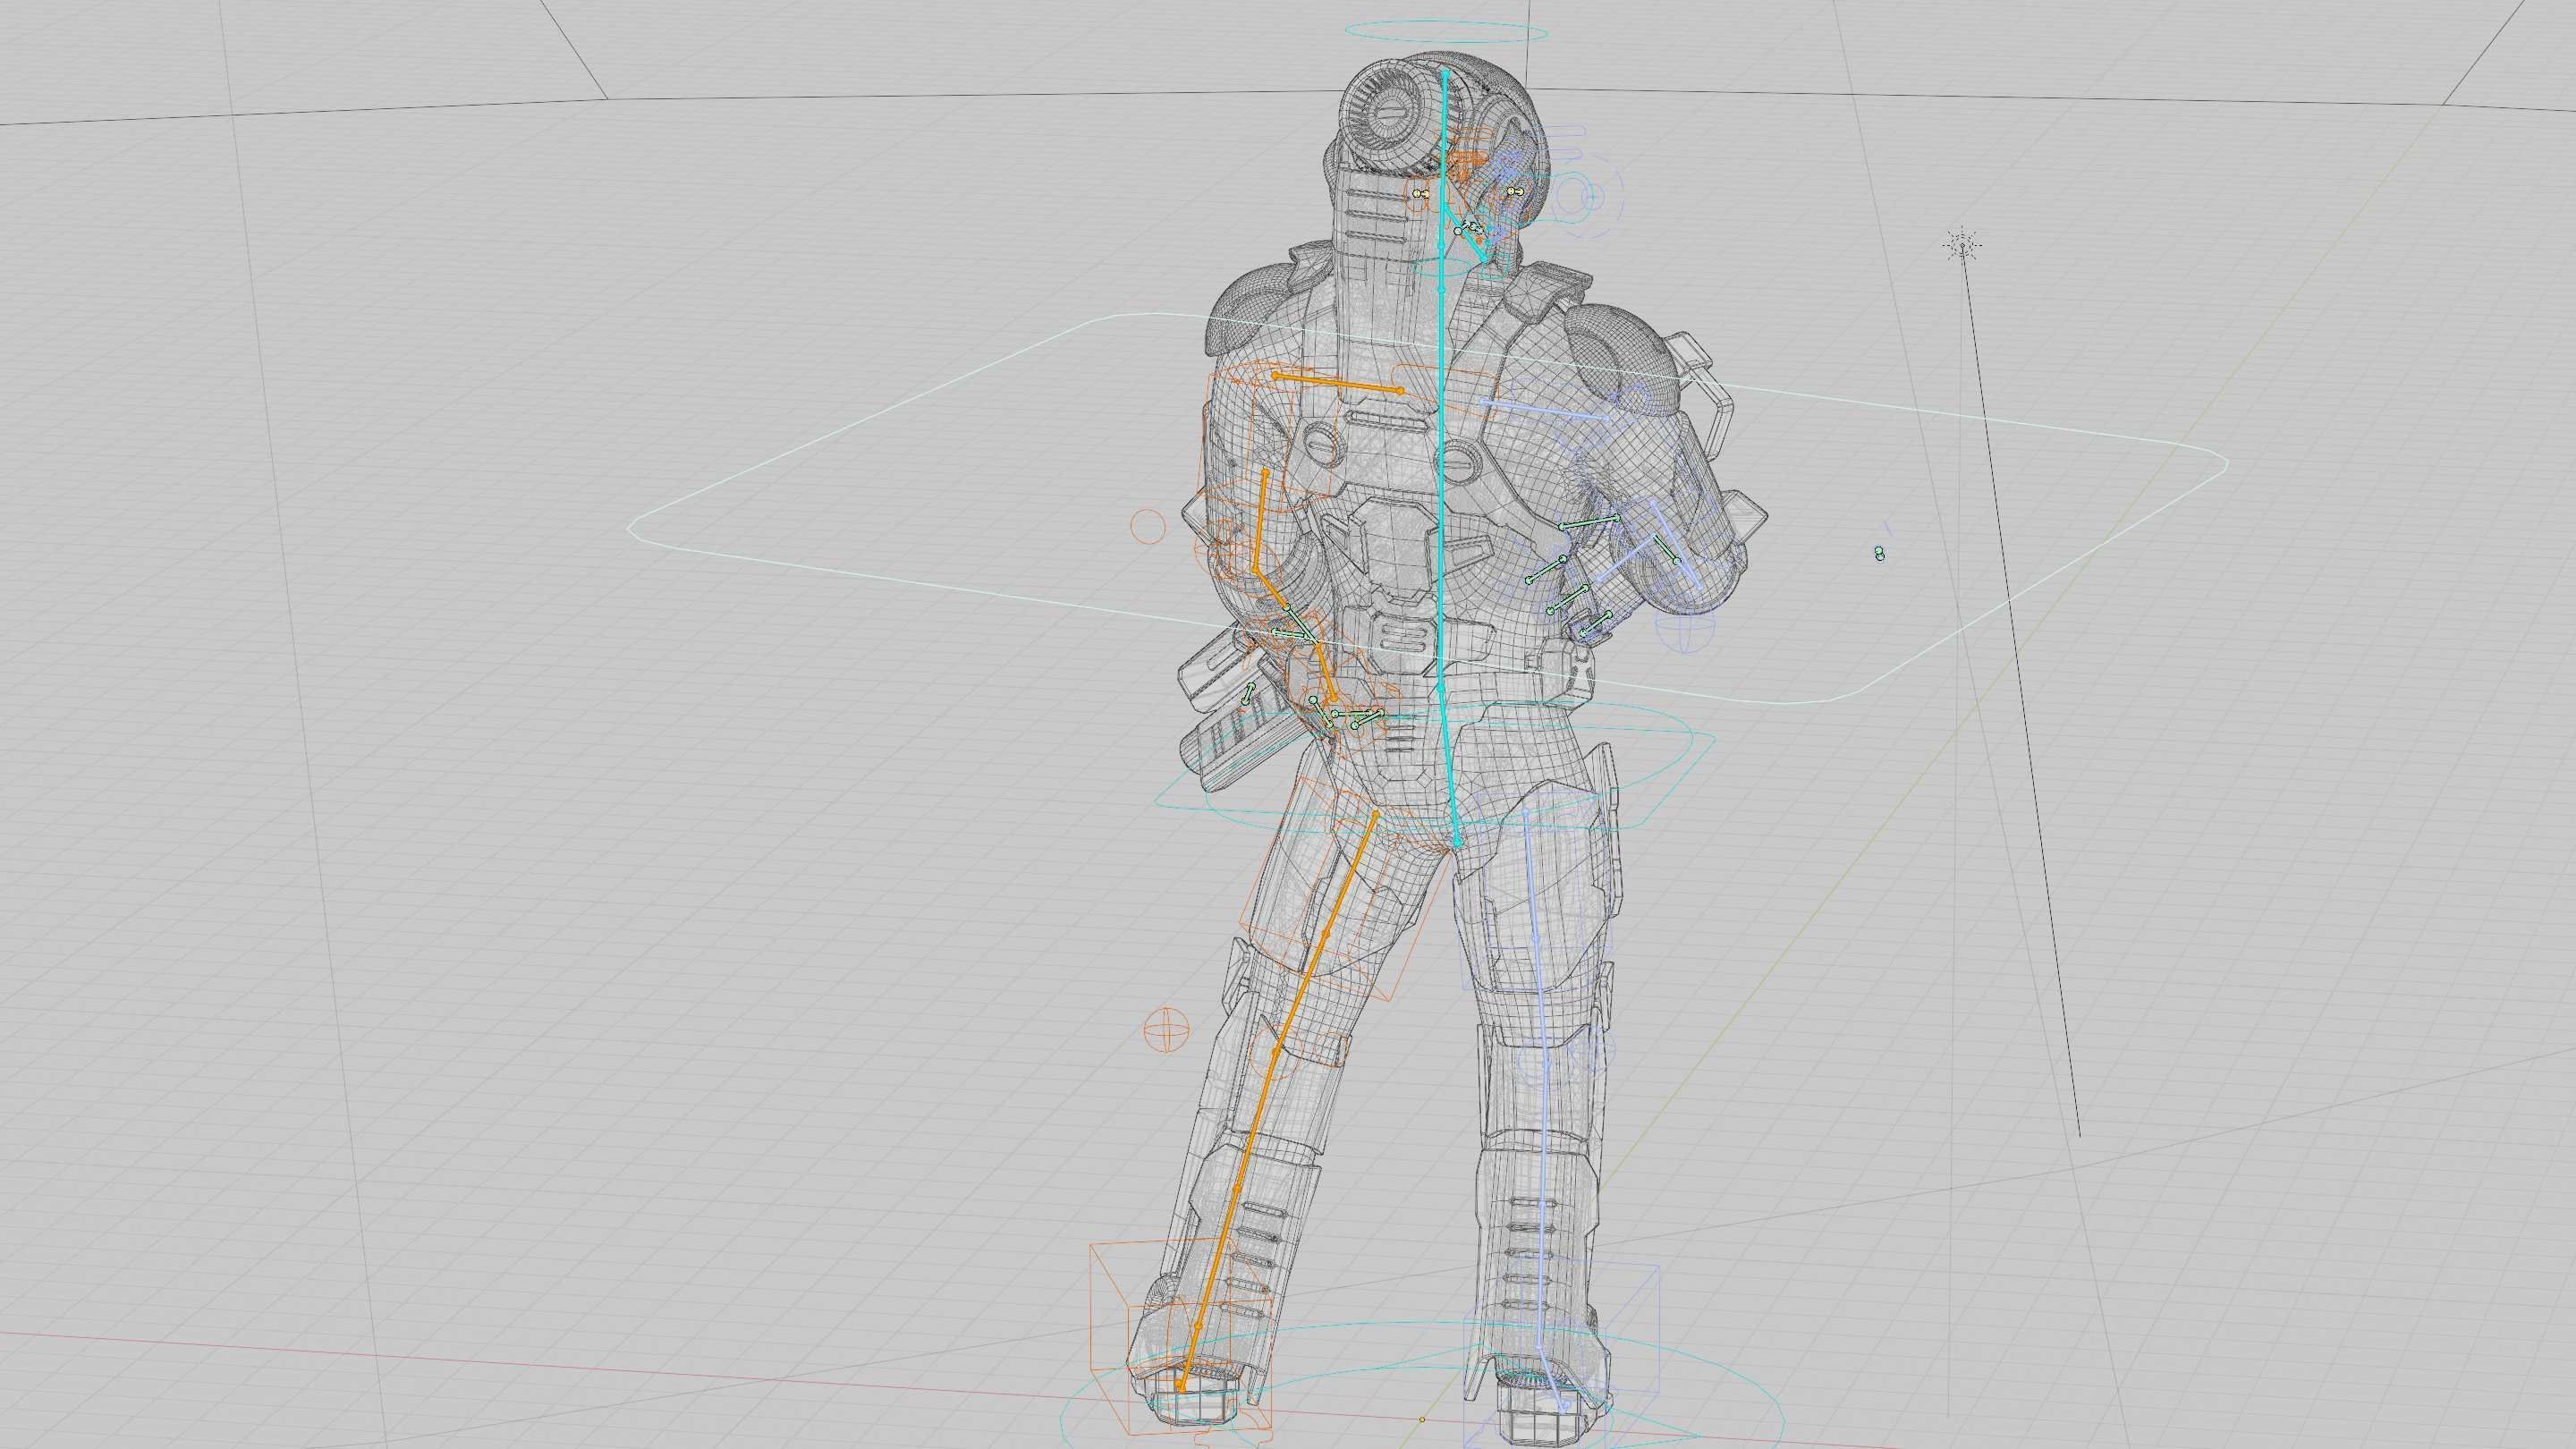Viewport: 2576px width, 1449px height.
Task: Select the diagonal cyan jaw bone
Action: point(1463,232)
